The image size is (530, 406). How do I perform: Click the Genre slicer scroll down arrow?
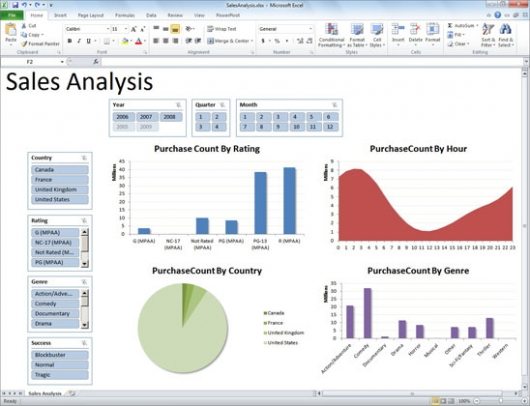[85, 325]
